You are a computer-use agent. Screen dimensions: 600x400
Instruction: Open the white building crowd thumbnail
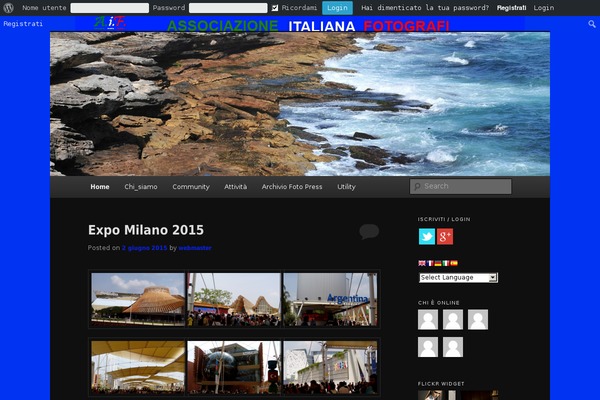330,368
